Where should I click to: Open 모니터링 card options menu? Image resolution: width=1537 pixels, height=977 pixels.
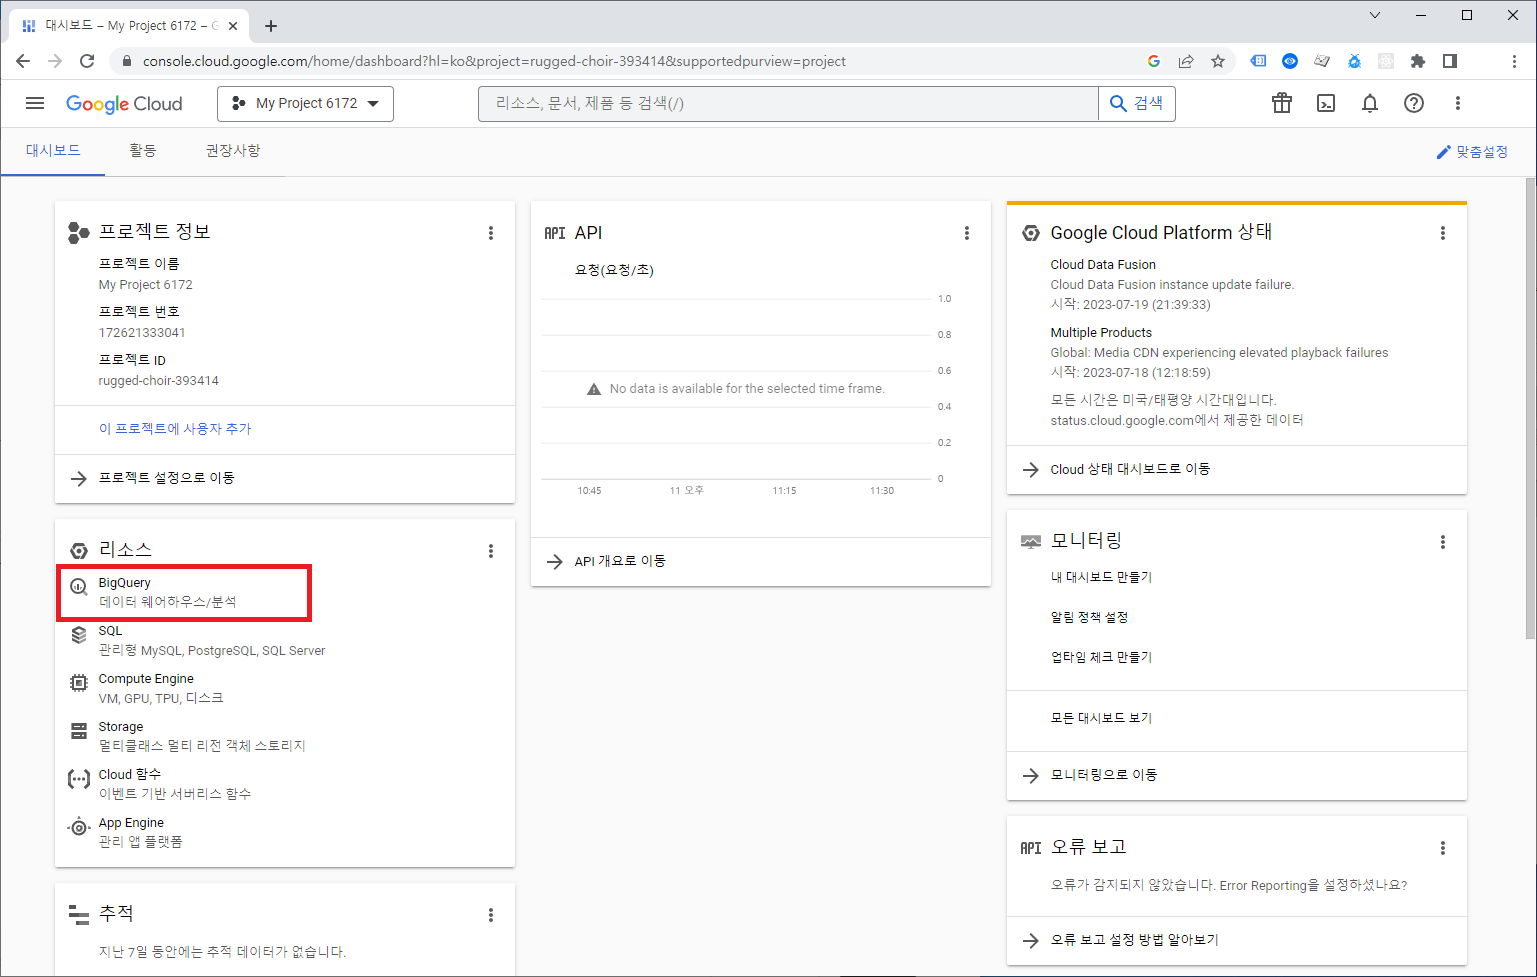1443,542
